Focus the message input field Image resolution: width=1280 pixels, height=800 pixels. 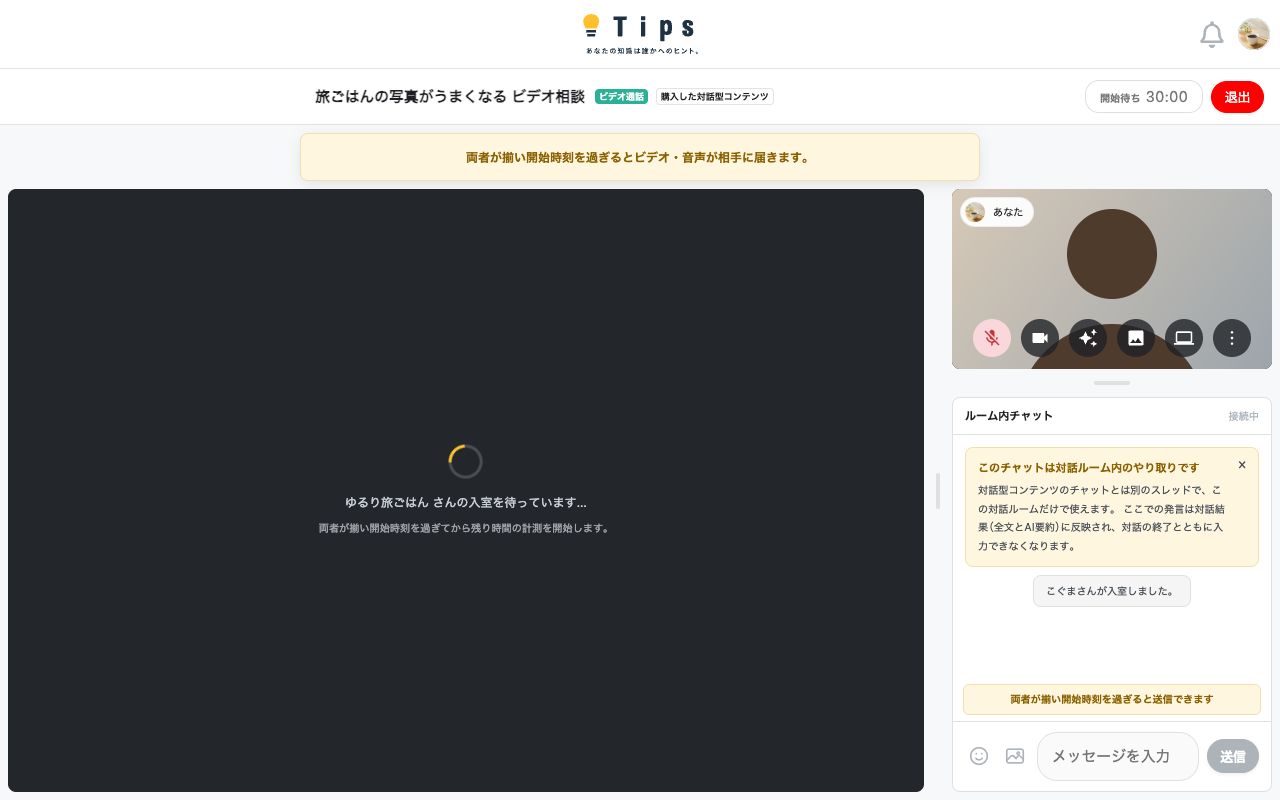click(x=1118, y=756)
